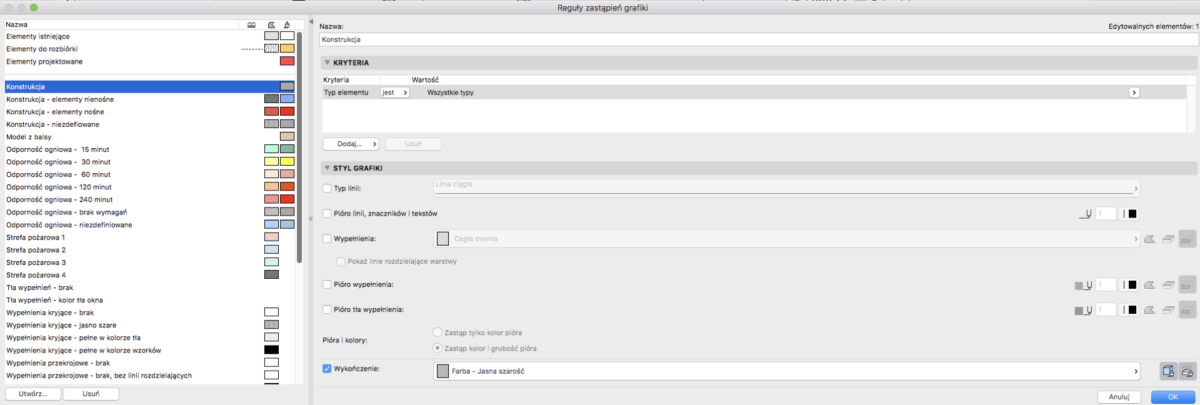Select cut fill icon in Wypełnienia row
Screen dimensions: 1200x405
[x=1151, y=239]
